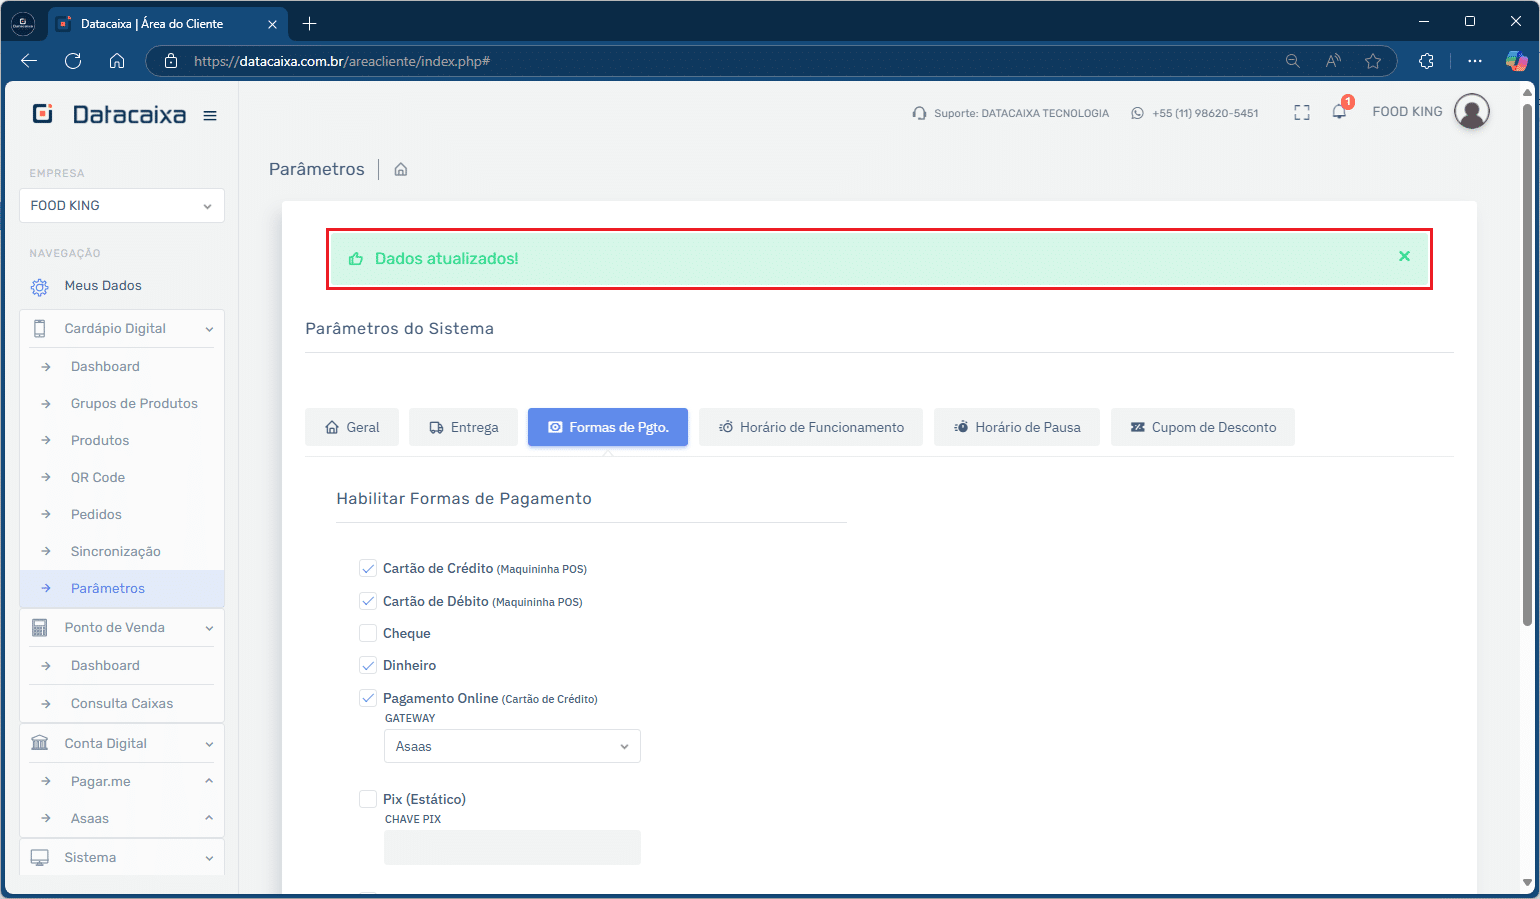
Task: Open the Asaas gateway dropdown
Action: [512, 747]
